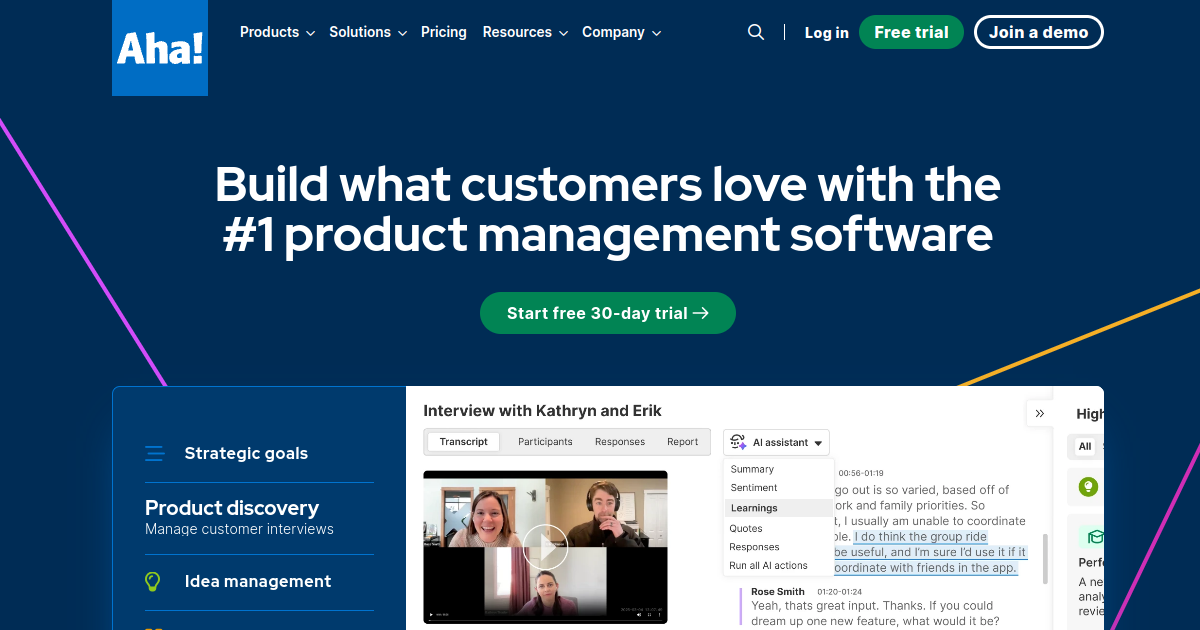This screenshot has width=1200, height=630.
Task: Click the 01:20-01:24 timestamp
Action: 839,592
